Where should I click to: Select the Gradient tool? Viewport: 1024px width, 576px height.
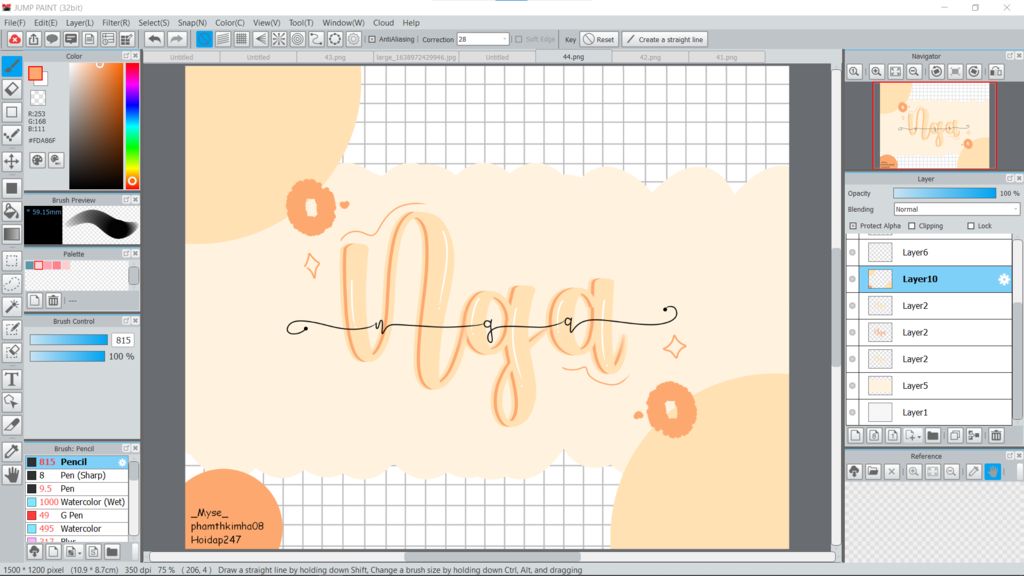pos(12,234)
